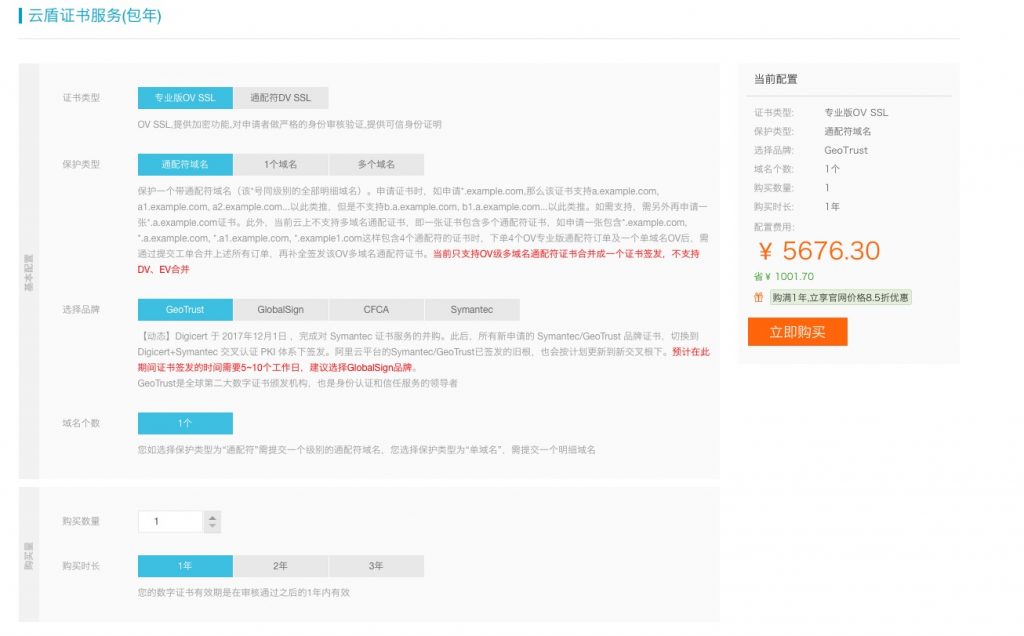Screen dimensions: 1024x636
Task: Switch brand to GlobalSign
Action: coord(280,310)
